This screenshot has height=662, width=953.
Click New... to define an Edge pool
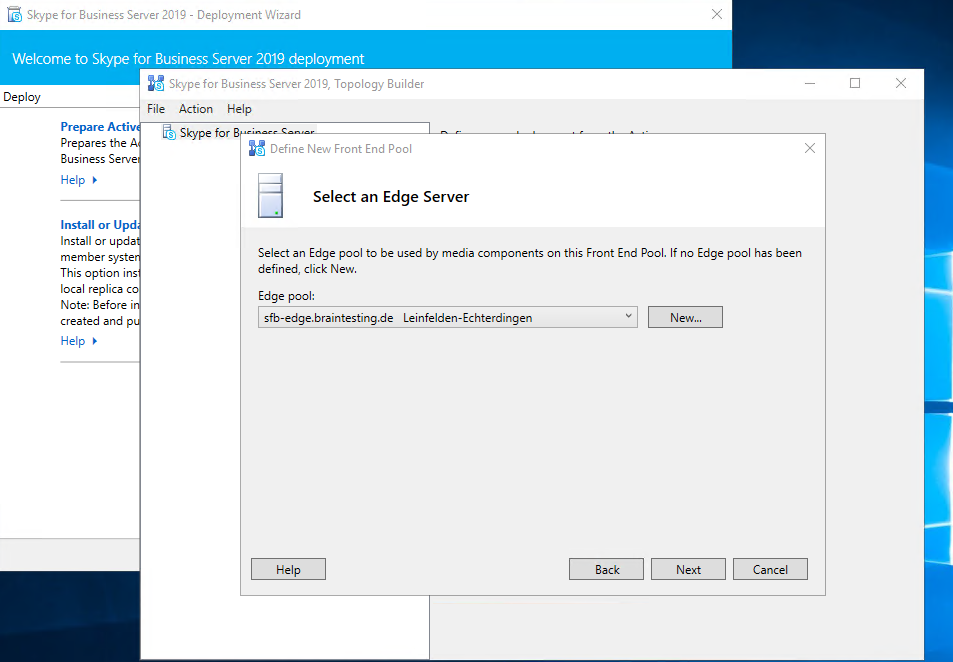(x=685, y=317)
